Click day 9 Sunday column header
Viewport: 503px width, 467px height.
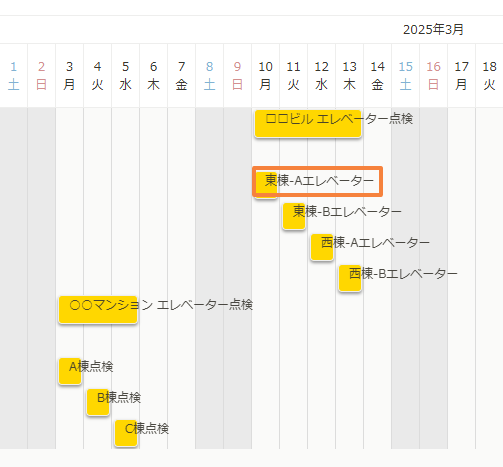point(237,75)
